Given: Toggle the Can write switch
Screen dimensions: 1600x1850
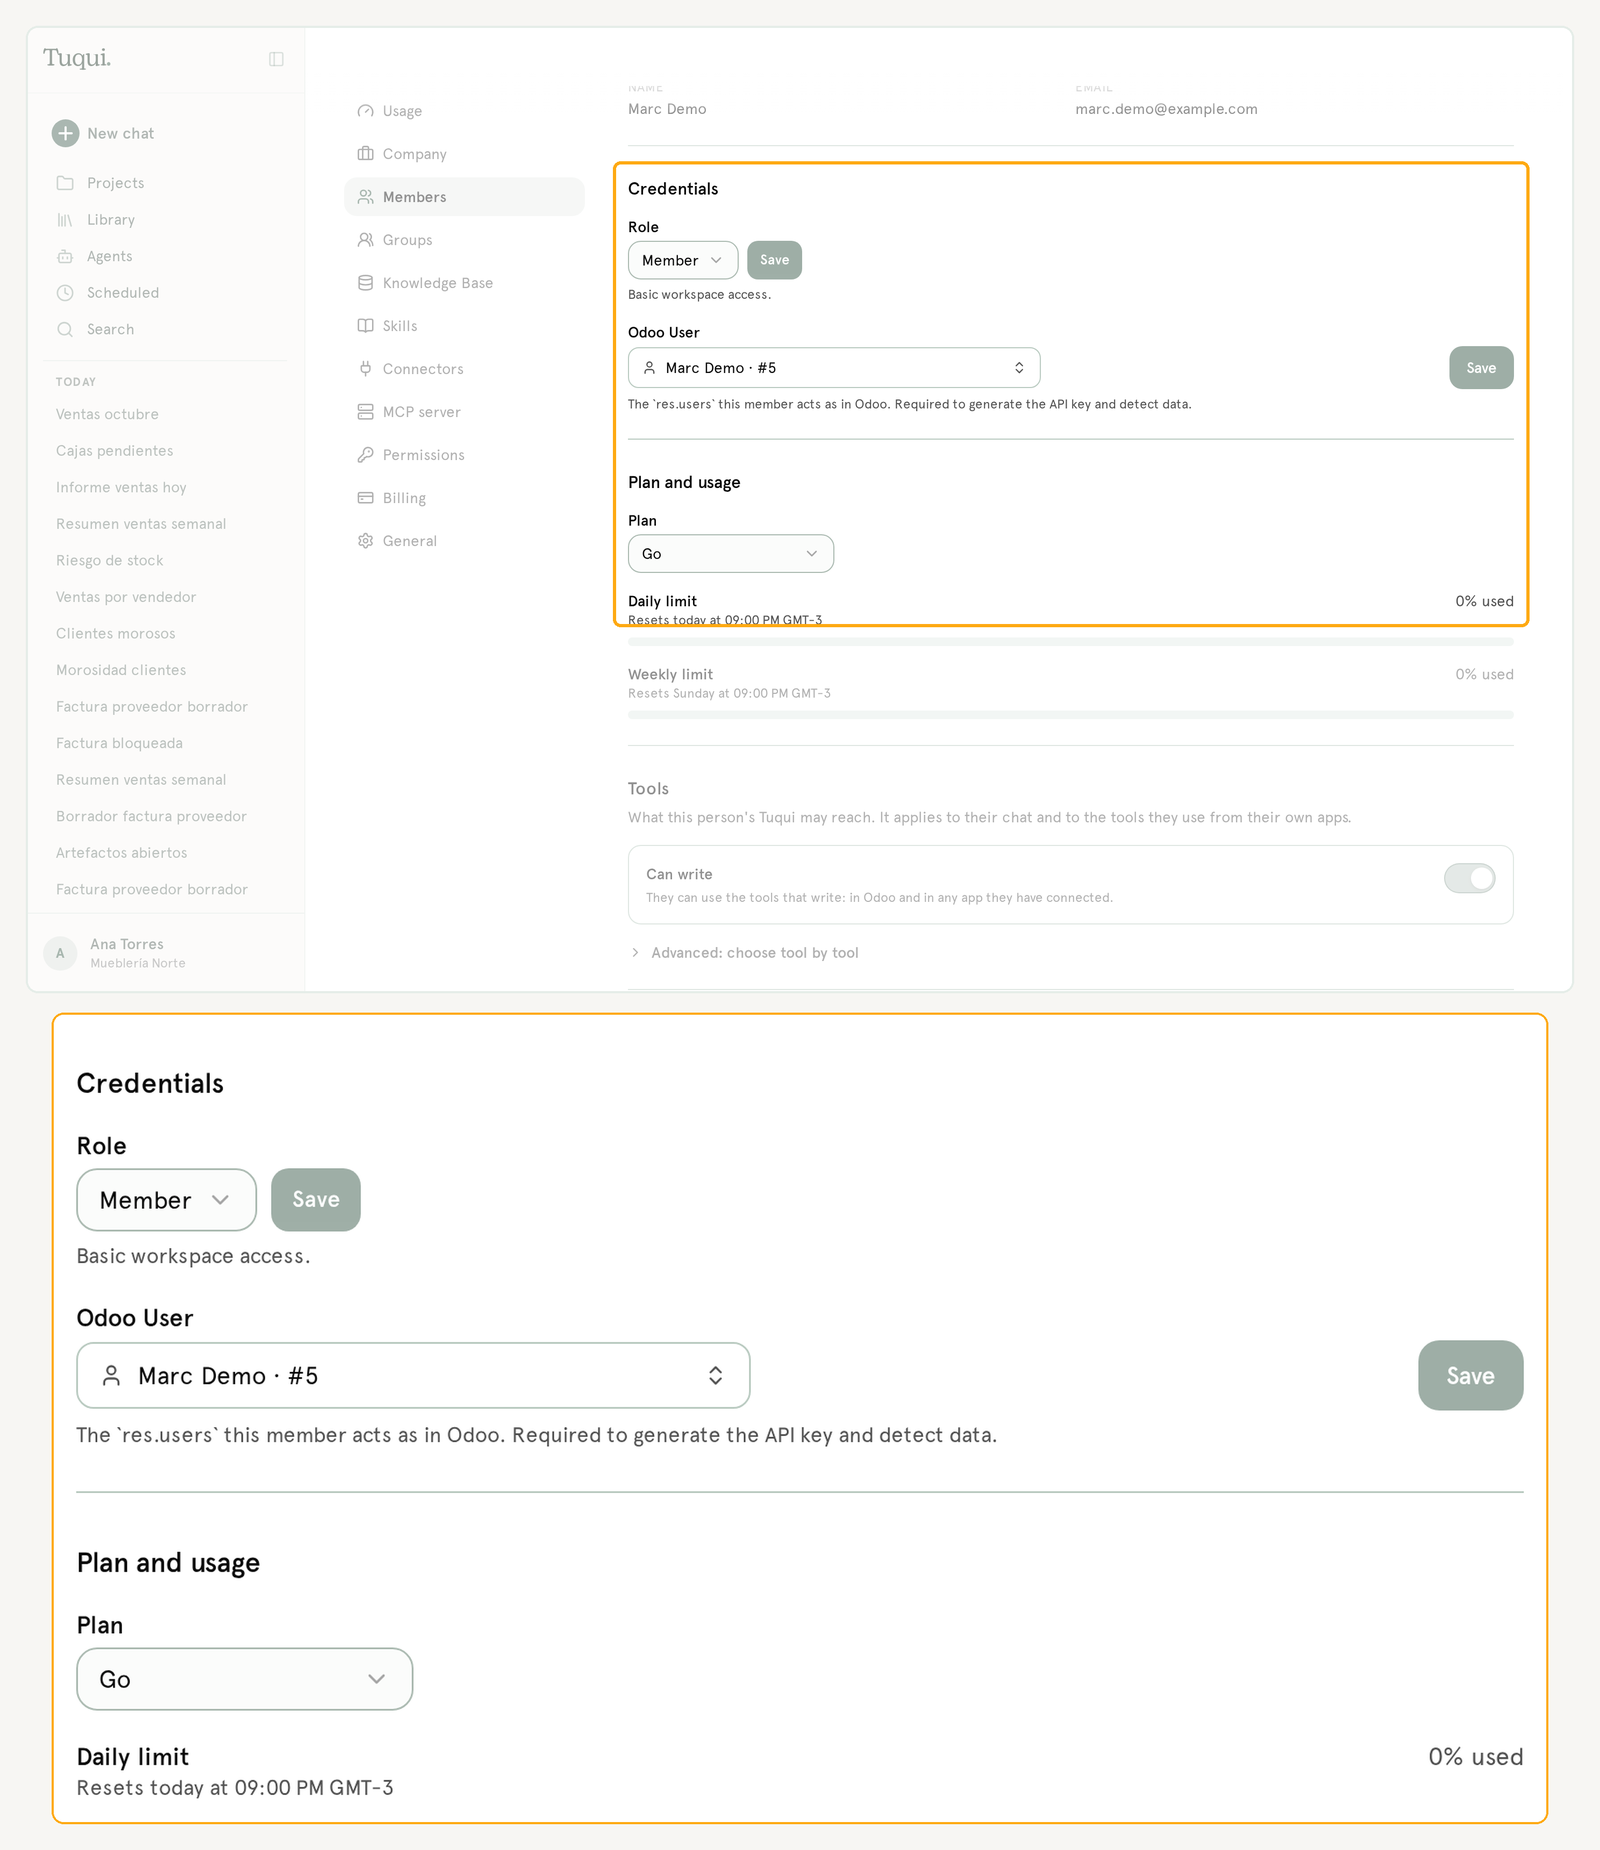Looking at the screenshot, I should pos(1469,878).
